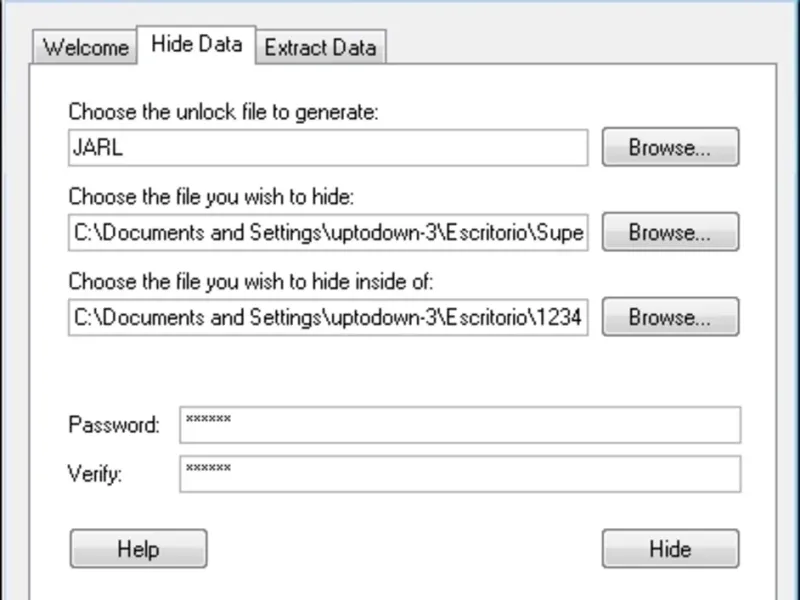
Task: Focus the file-to-hide path field
Action: pyautogui.click(x=328, y=233)
